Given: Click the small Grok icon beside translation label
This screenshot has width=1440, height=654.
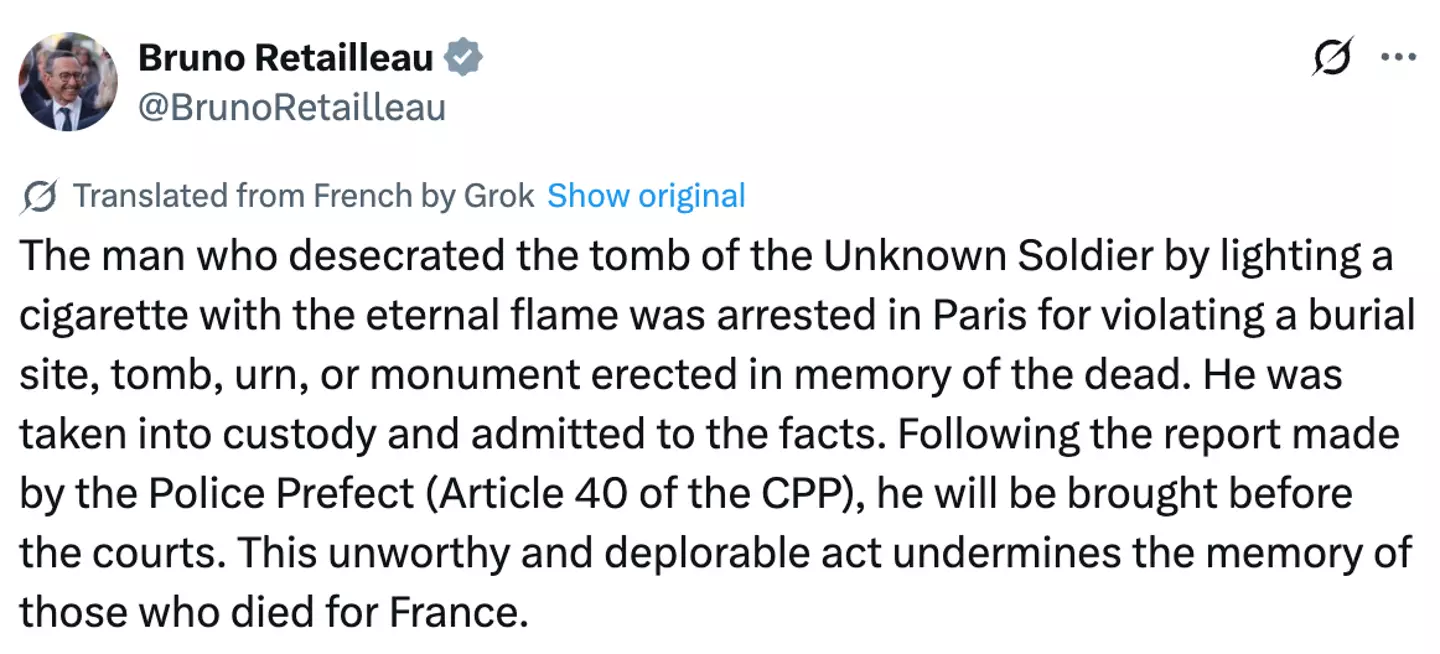Looking at the screenshot, I should tap(38, 197).
